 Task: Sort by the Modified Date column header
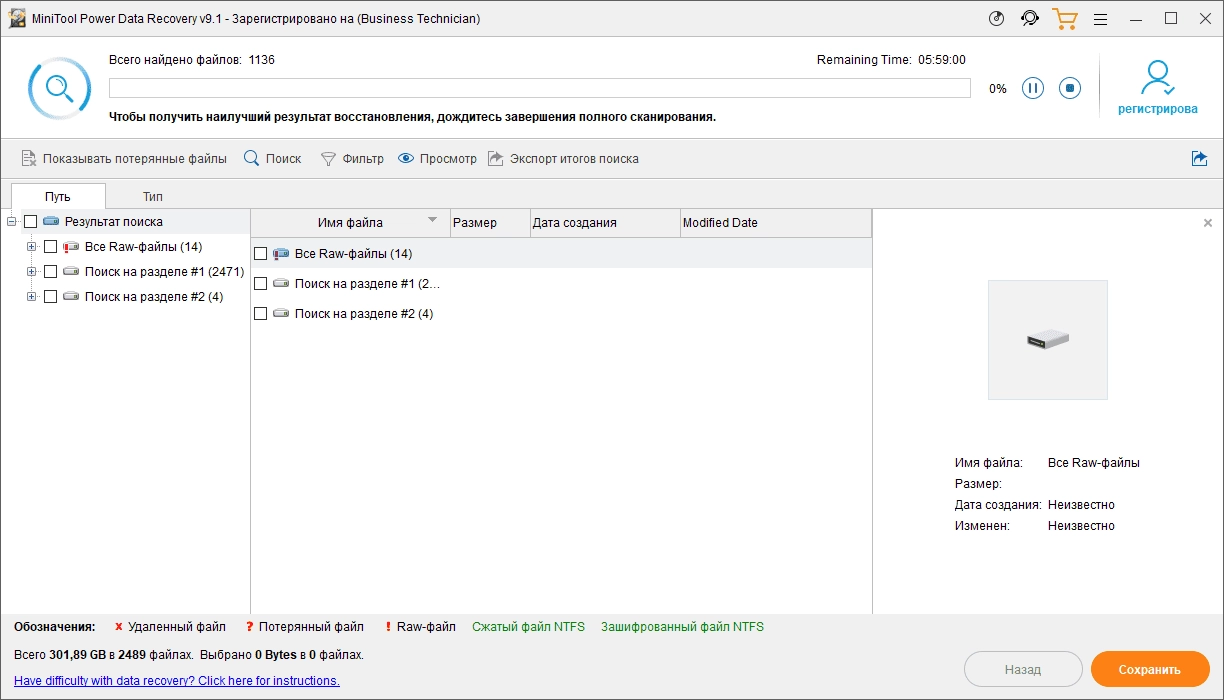[x=776, y=223]
